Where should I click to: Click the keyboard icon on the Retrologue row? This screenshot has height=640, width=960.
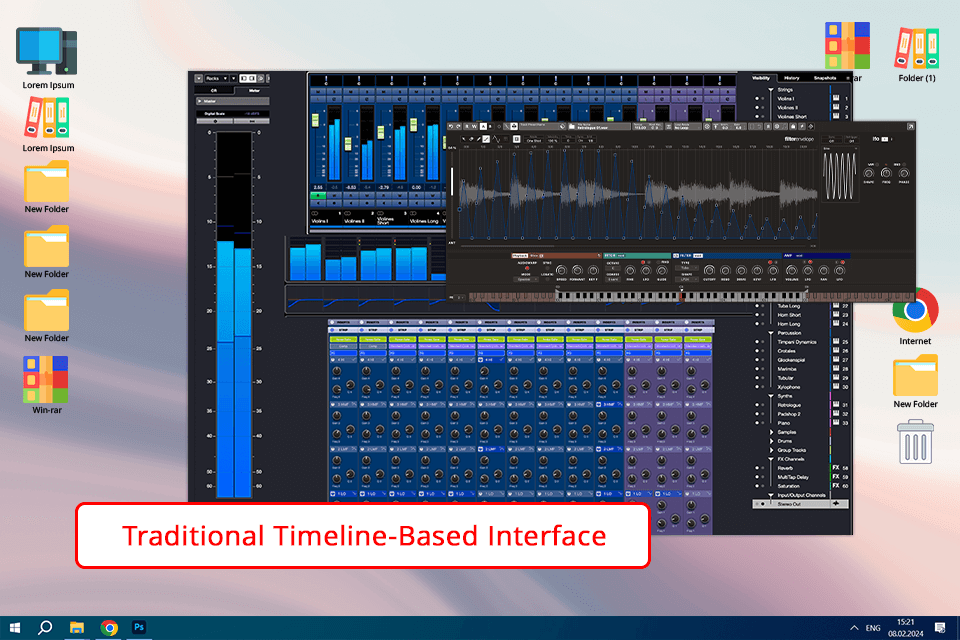836,404
